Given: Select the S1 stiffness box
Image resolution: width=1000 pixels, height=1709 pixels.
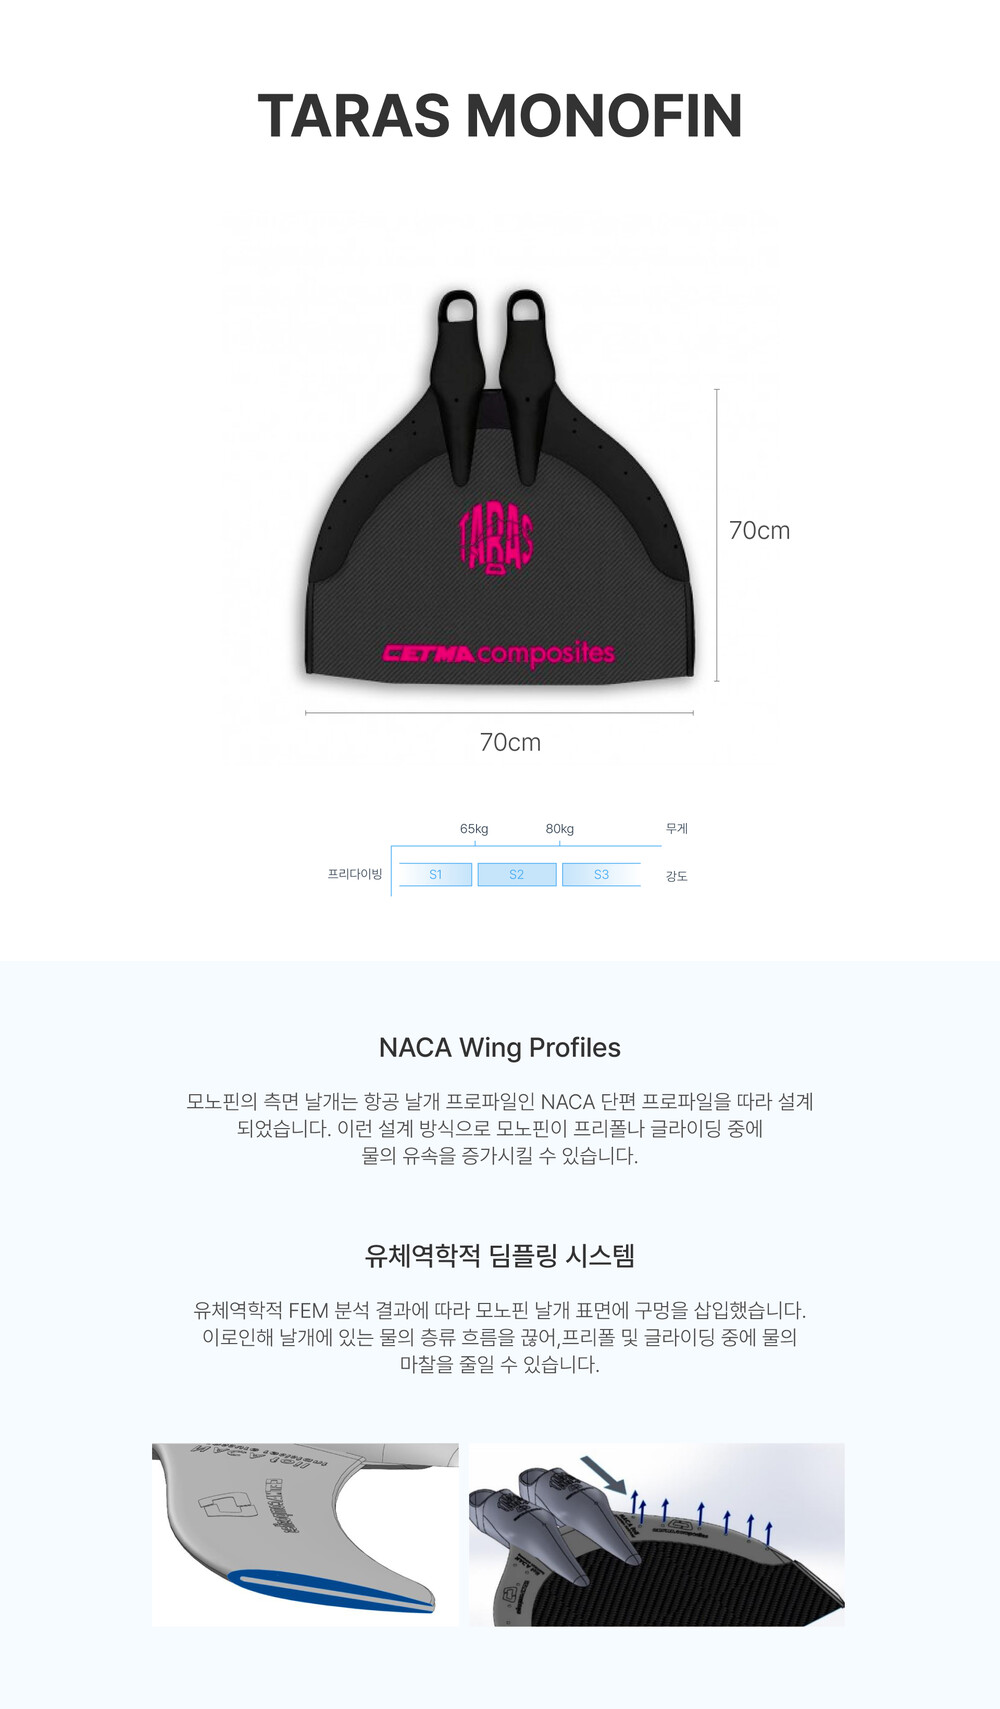Looking at the screenshot, I should 435,874.
